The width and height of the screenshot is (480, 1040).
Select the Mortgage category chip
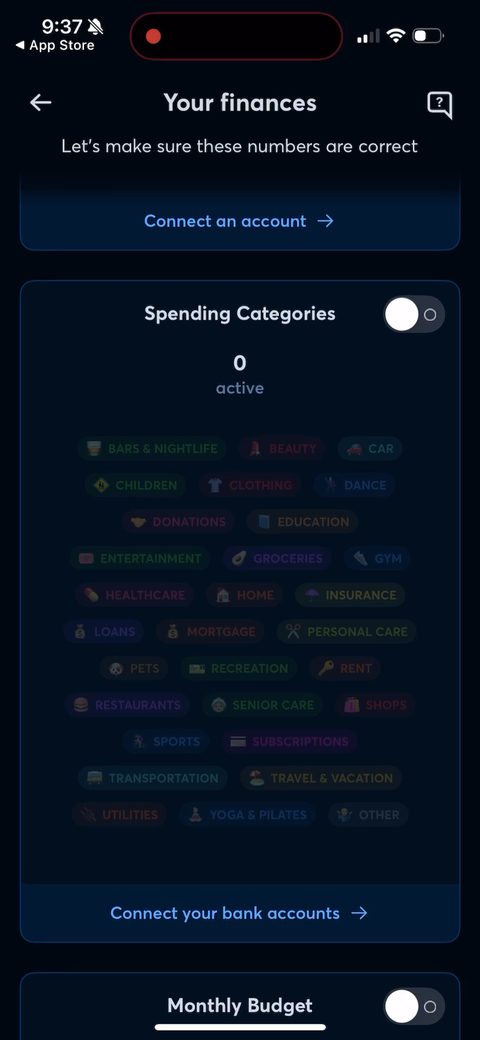pyautogui.click(x=210, y=632)
